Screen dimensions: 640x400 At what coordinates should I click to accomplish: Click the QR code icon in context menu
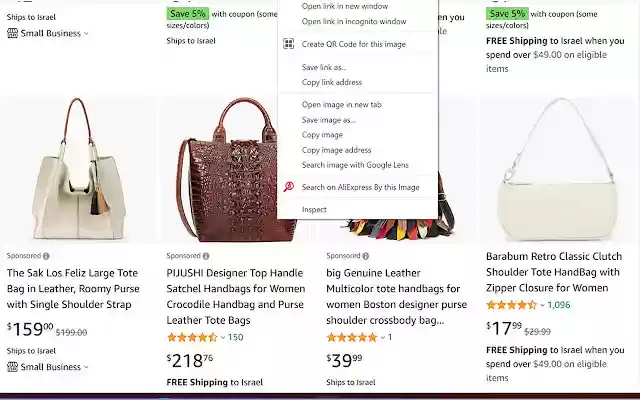pyautogui.click(x=288, y=44)
